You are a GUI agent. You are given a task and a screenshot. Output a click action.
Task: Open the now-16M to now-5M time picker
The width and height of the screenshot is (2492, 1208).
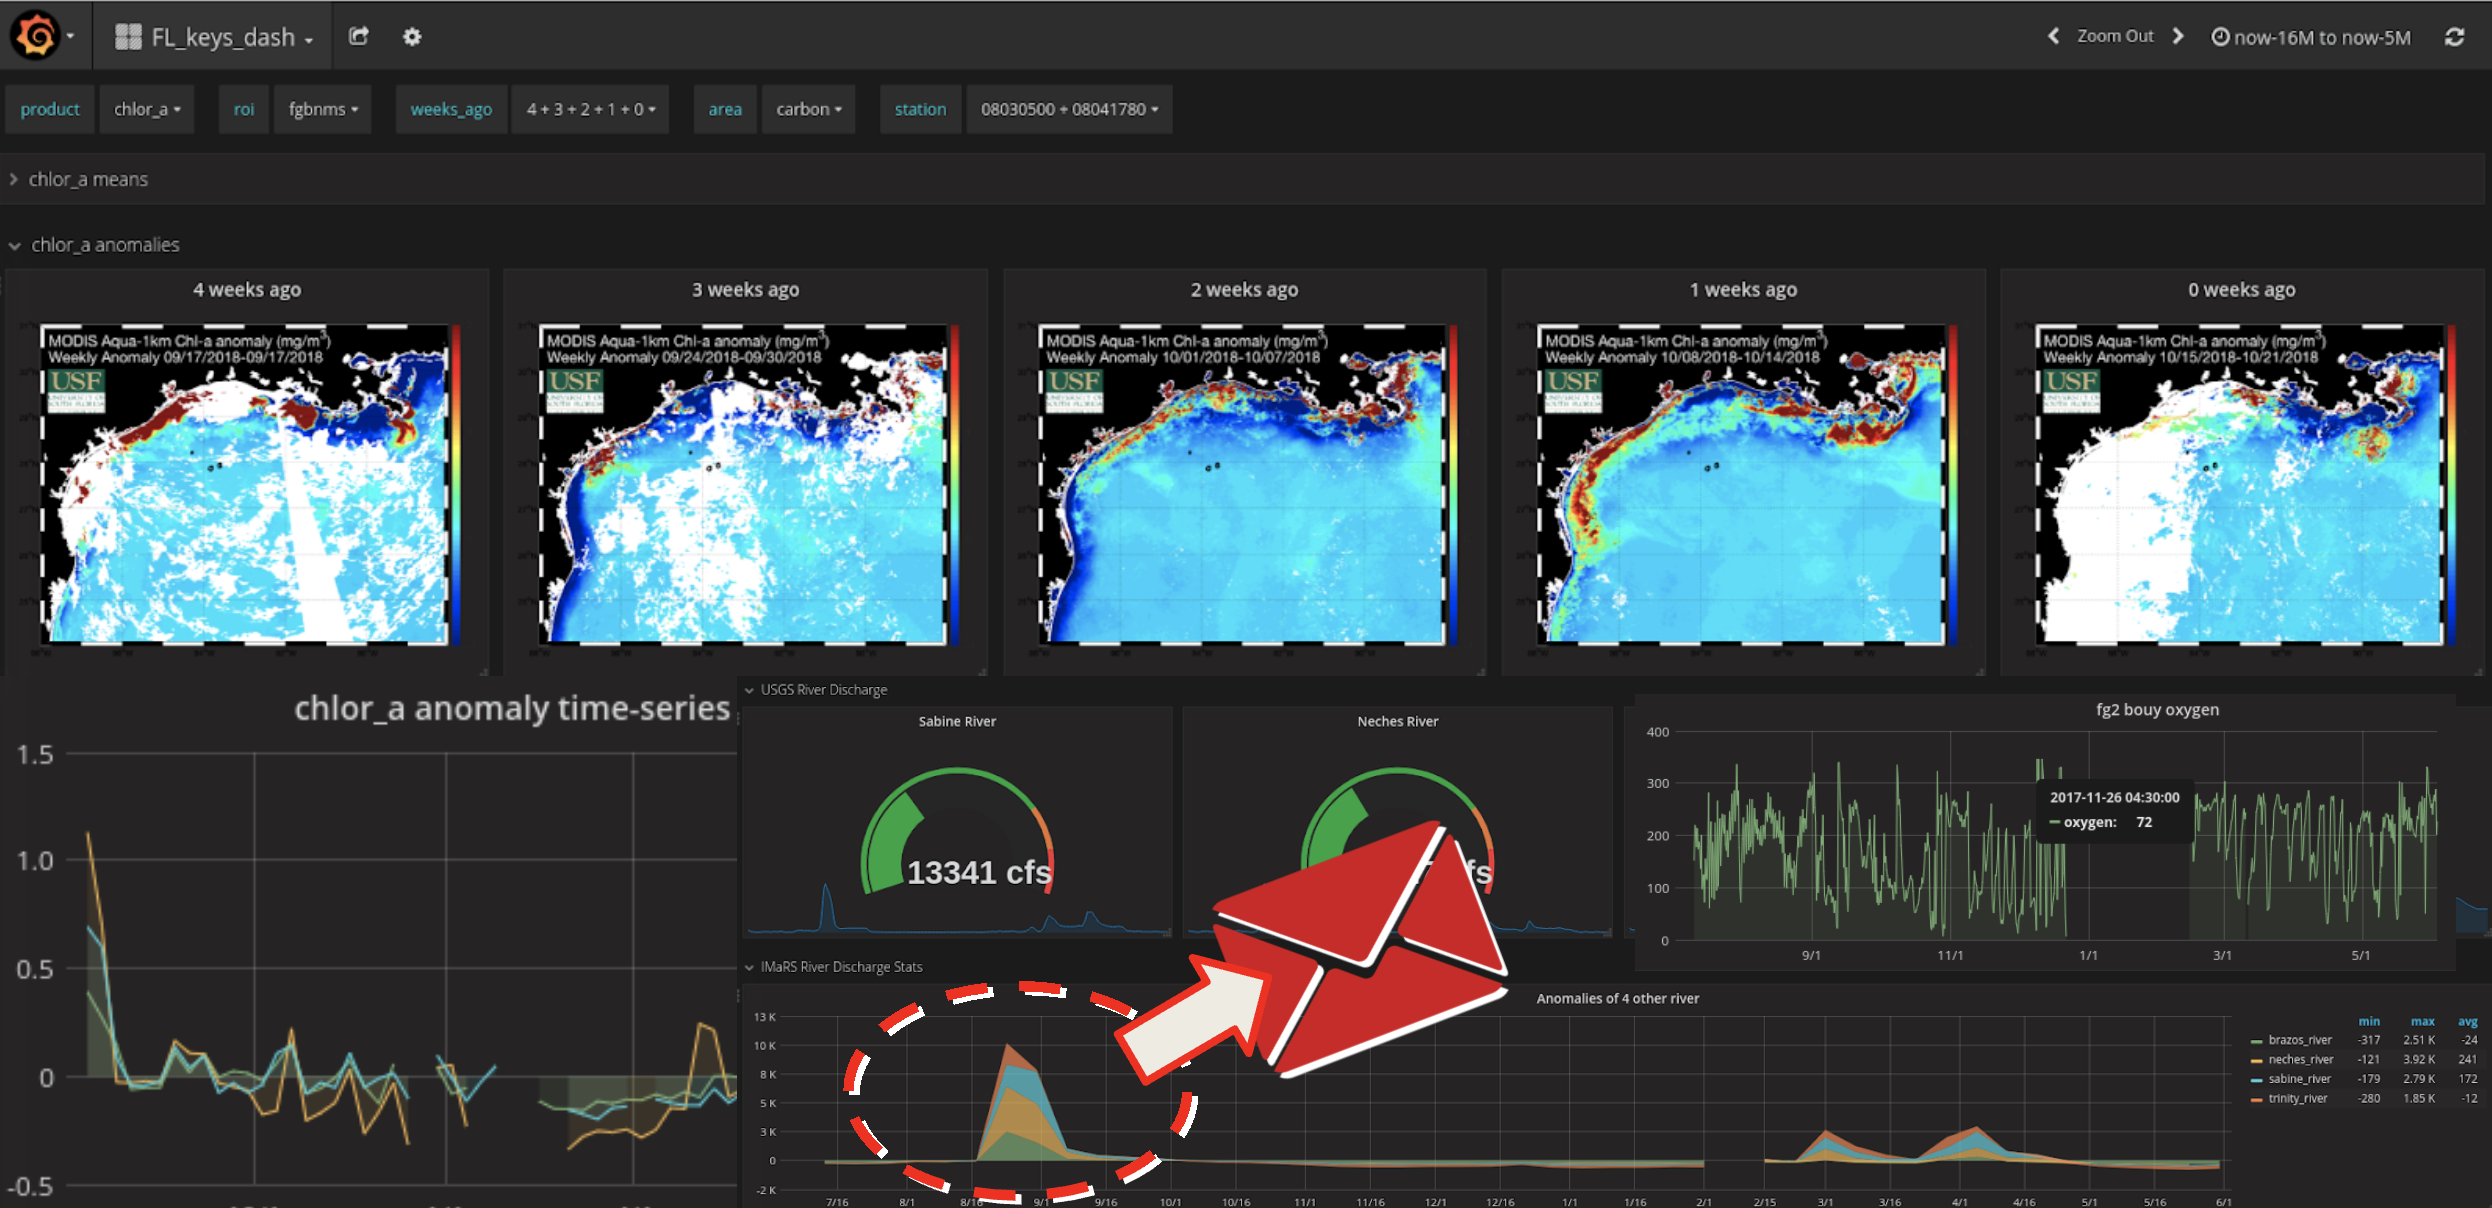2309,37
